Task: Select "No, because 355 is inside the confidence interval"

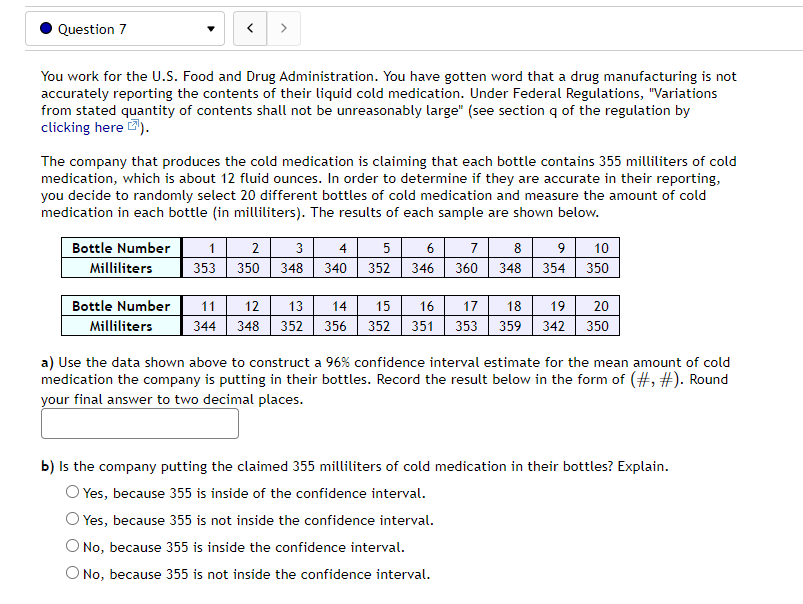Action: [x=72, y=545]
